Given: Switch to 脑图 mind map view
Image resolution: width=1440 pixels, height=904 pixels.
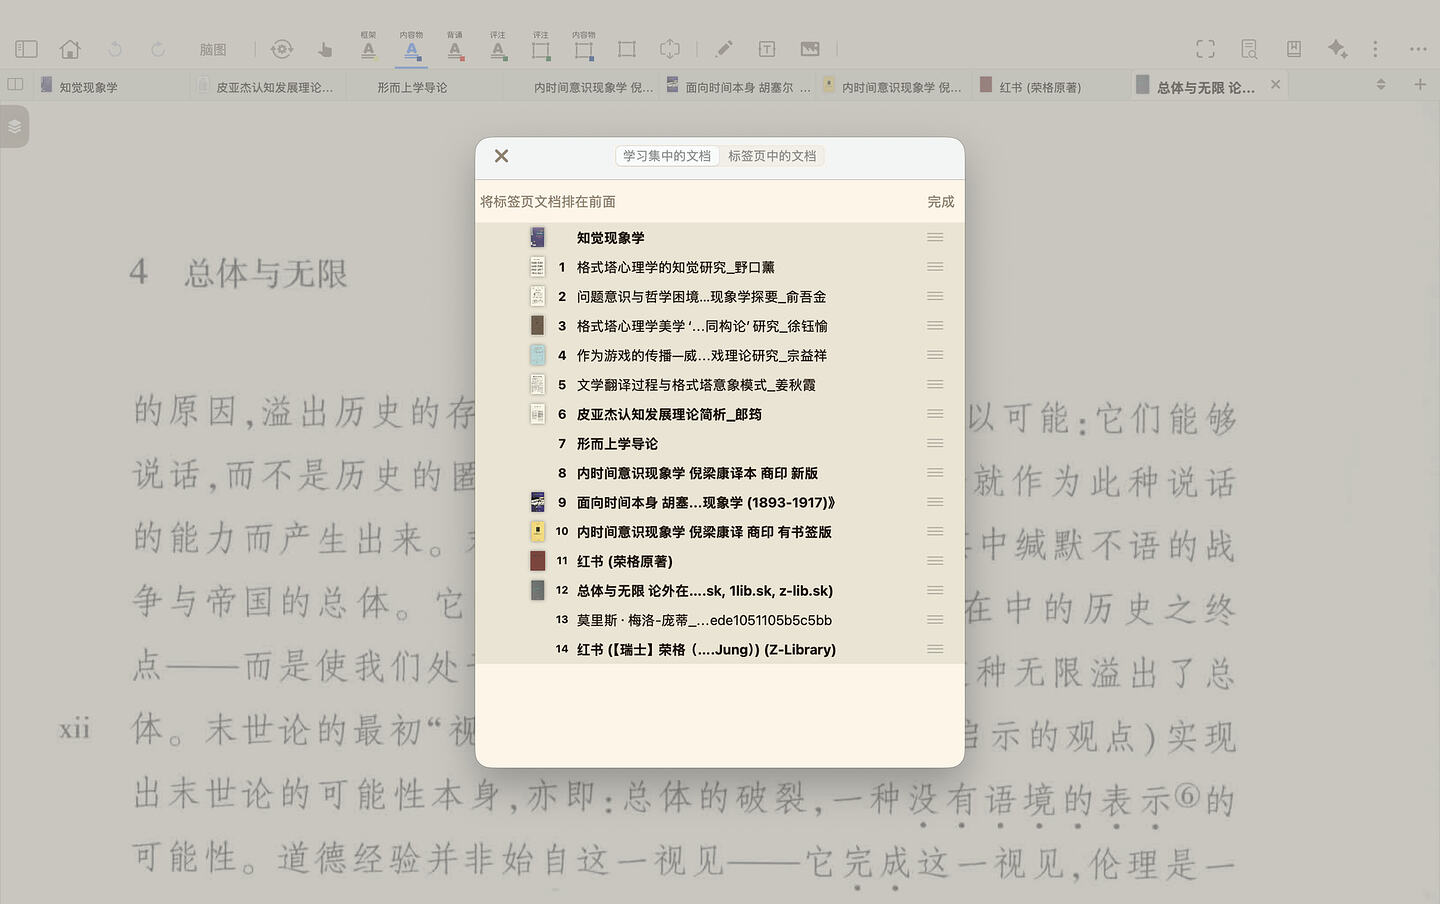Looking at the screenshot, I should pyautogui.click(x=213, y=49).
